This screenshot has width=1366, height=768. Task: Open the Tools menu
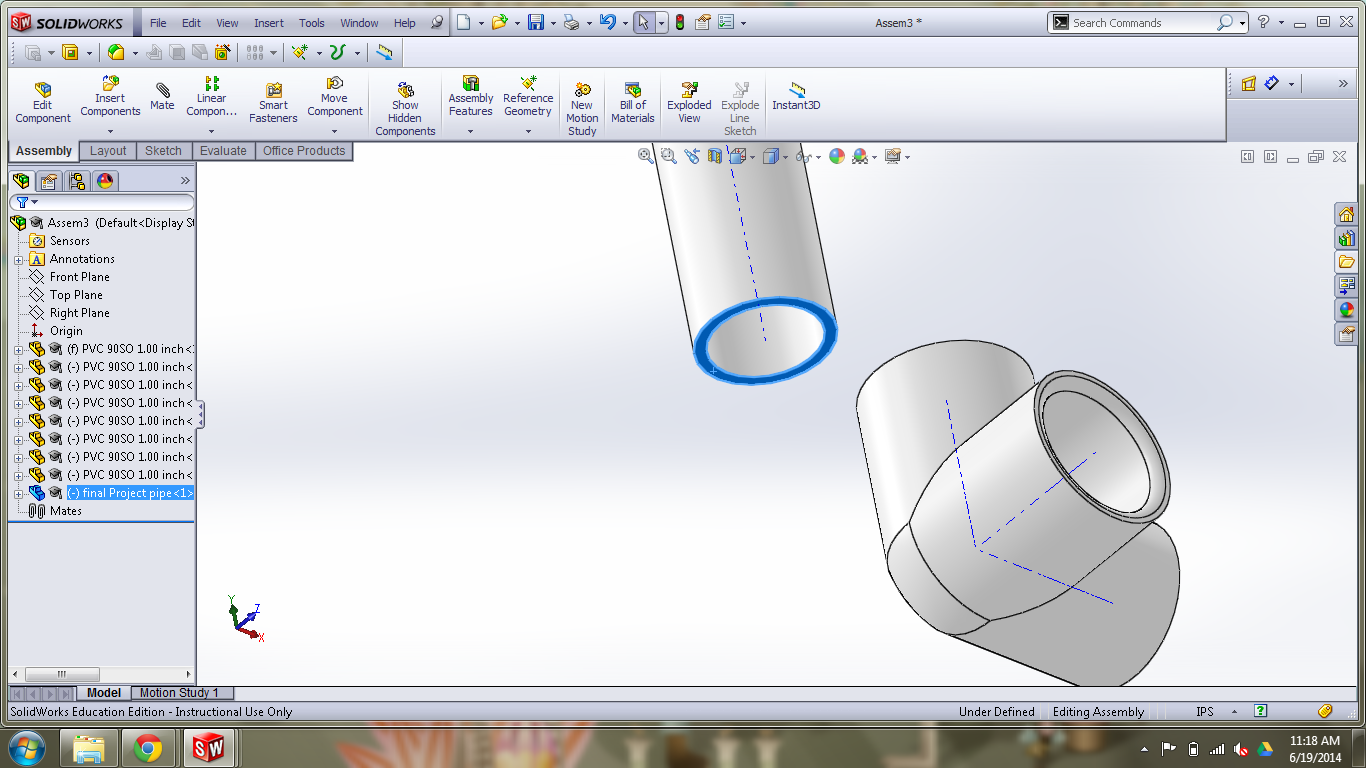311,22
